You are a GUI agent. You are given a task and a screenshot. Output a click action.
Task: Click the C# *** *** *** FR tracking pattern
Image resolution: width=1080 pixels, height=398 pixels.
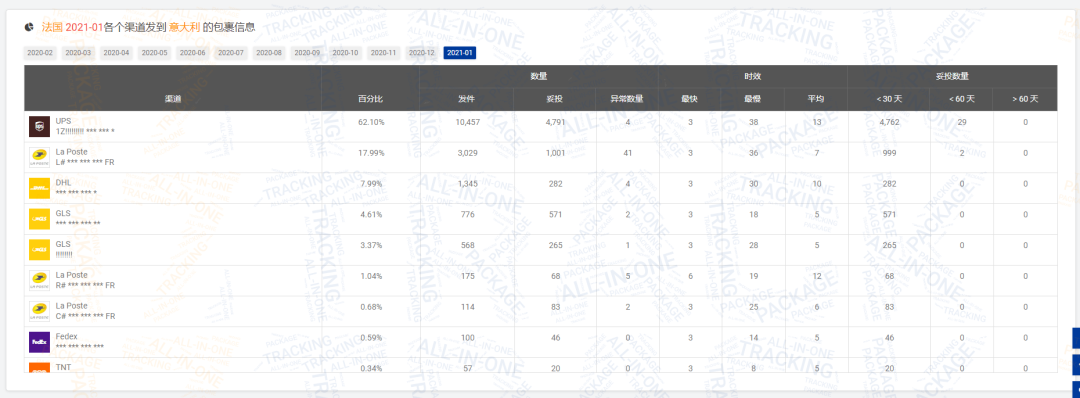click(x=85, y=316)
